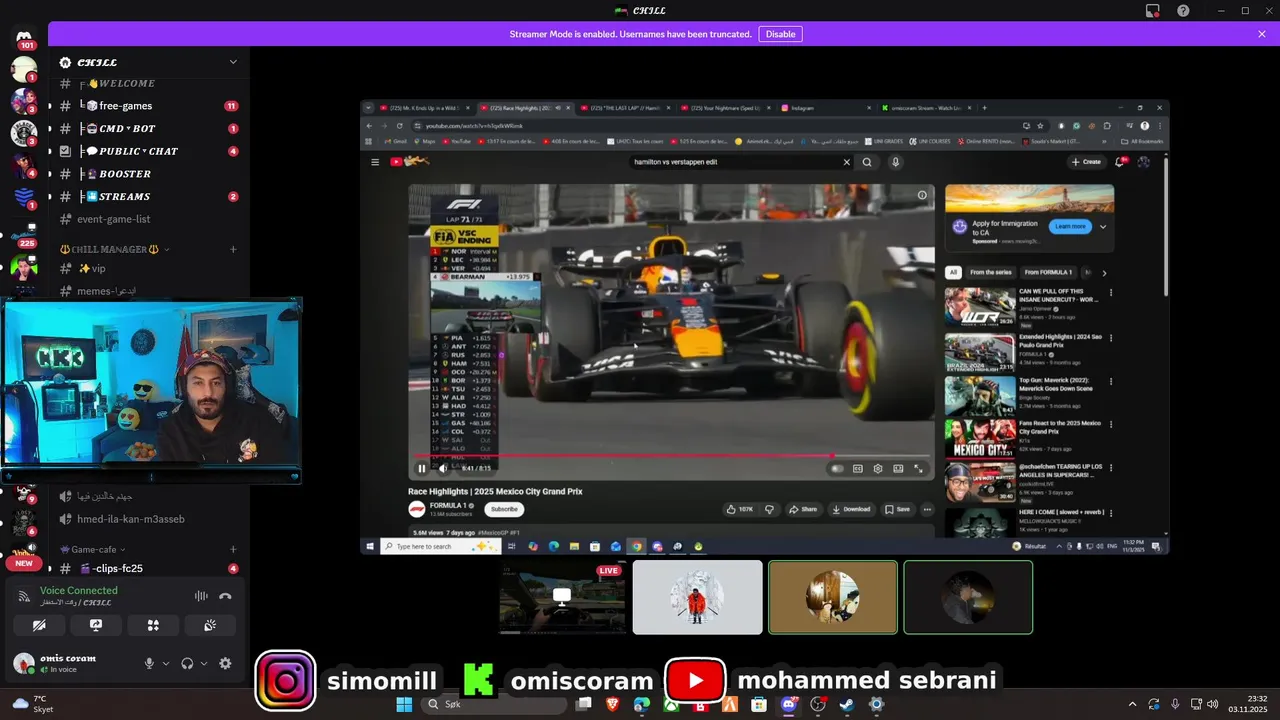Screen dimensions: 1280x720
Task: Open soundboard in voice panel
Action: coord(210,625)
